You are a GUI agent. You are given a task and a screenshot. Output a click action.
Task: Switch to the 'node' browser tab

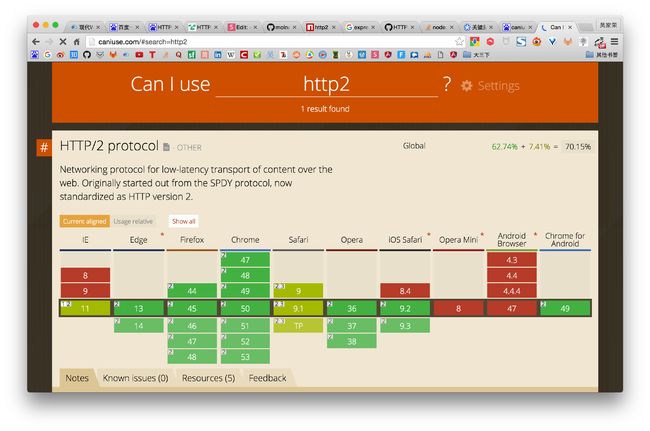(439, 27)
